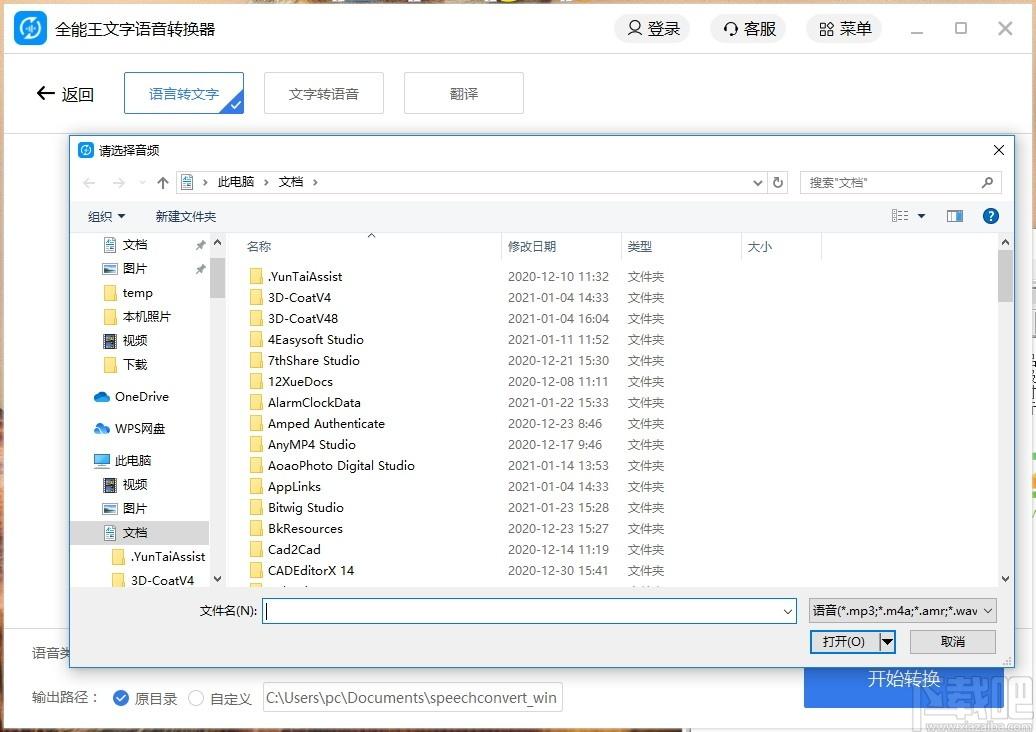Select the AlarmClockData folder
The height and width of the screenshot is (732, 1036).
pos(314,402)
